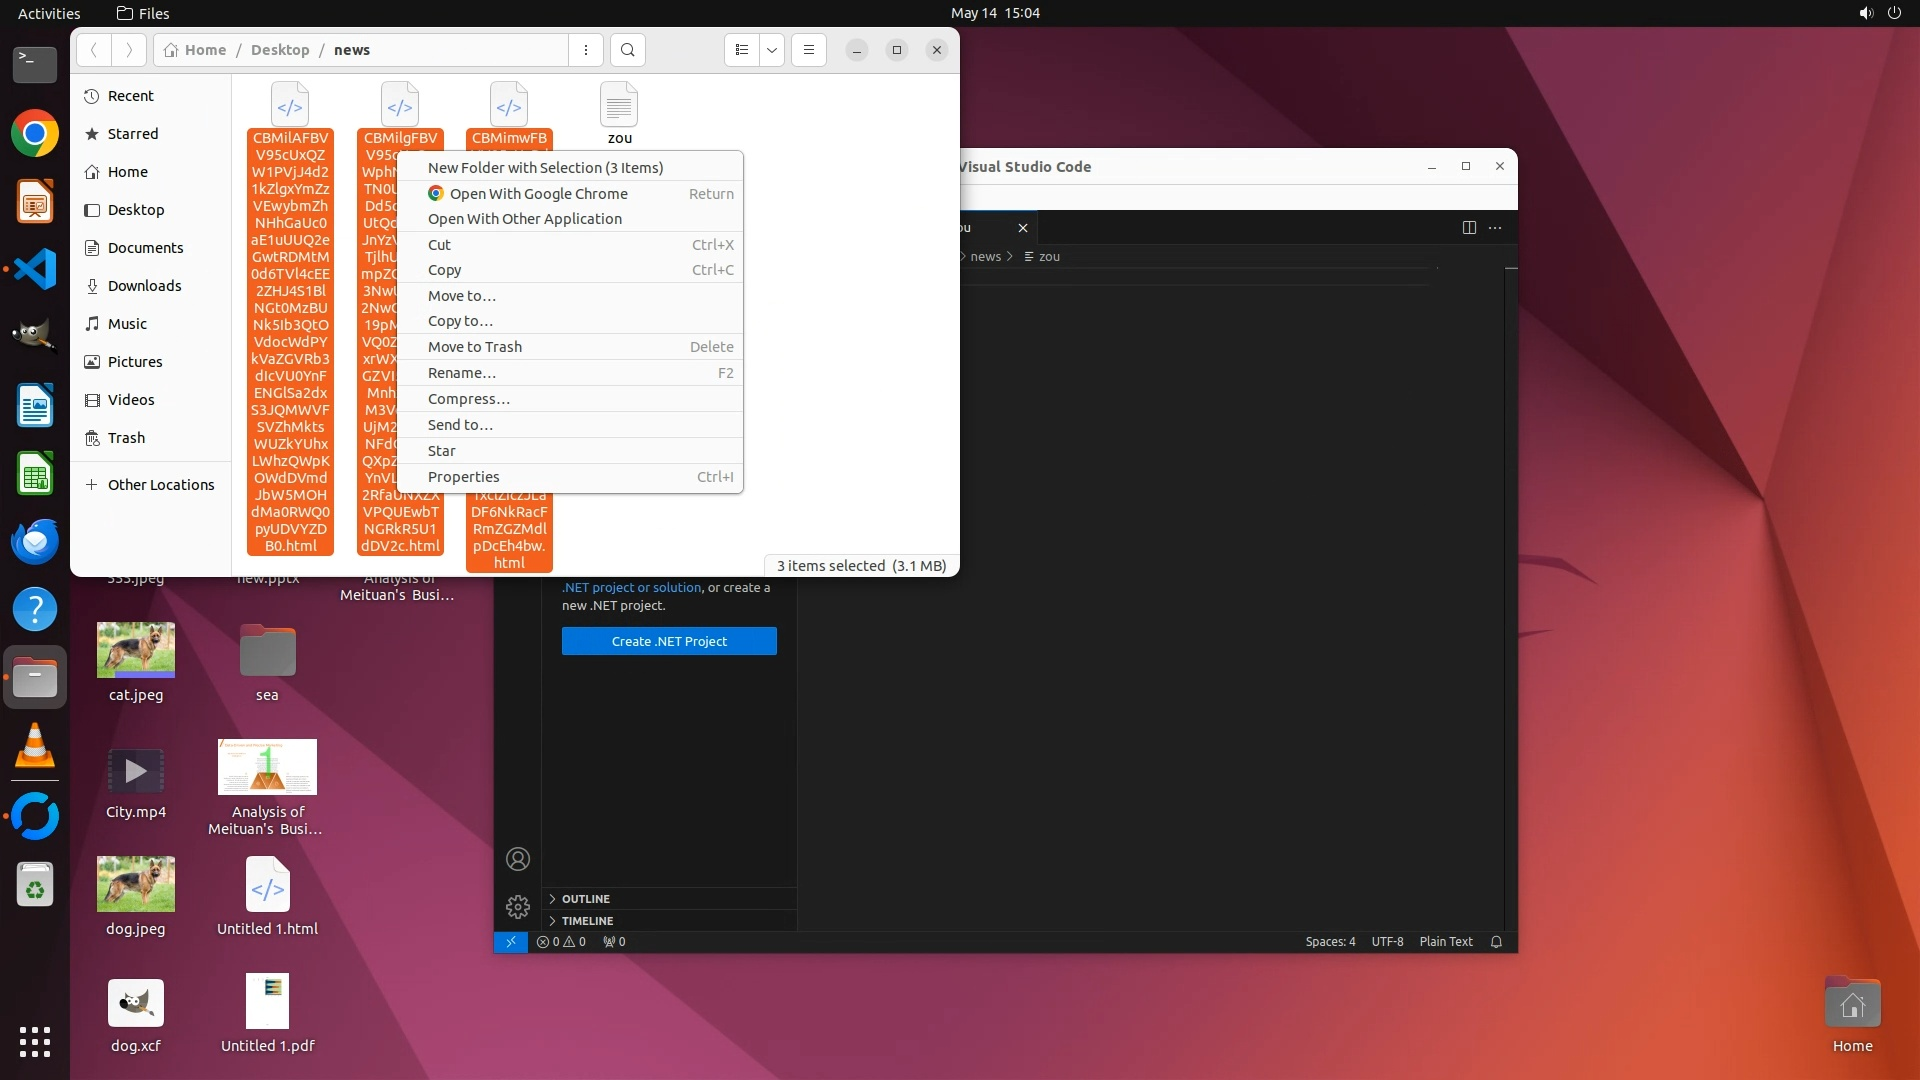This screenshot has height=1080, width=1920.
Task: Click the Plain Text language mode
Action: (x=1445, y=942)
